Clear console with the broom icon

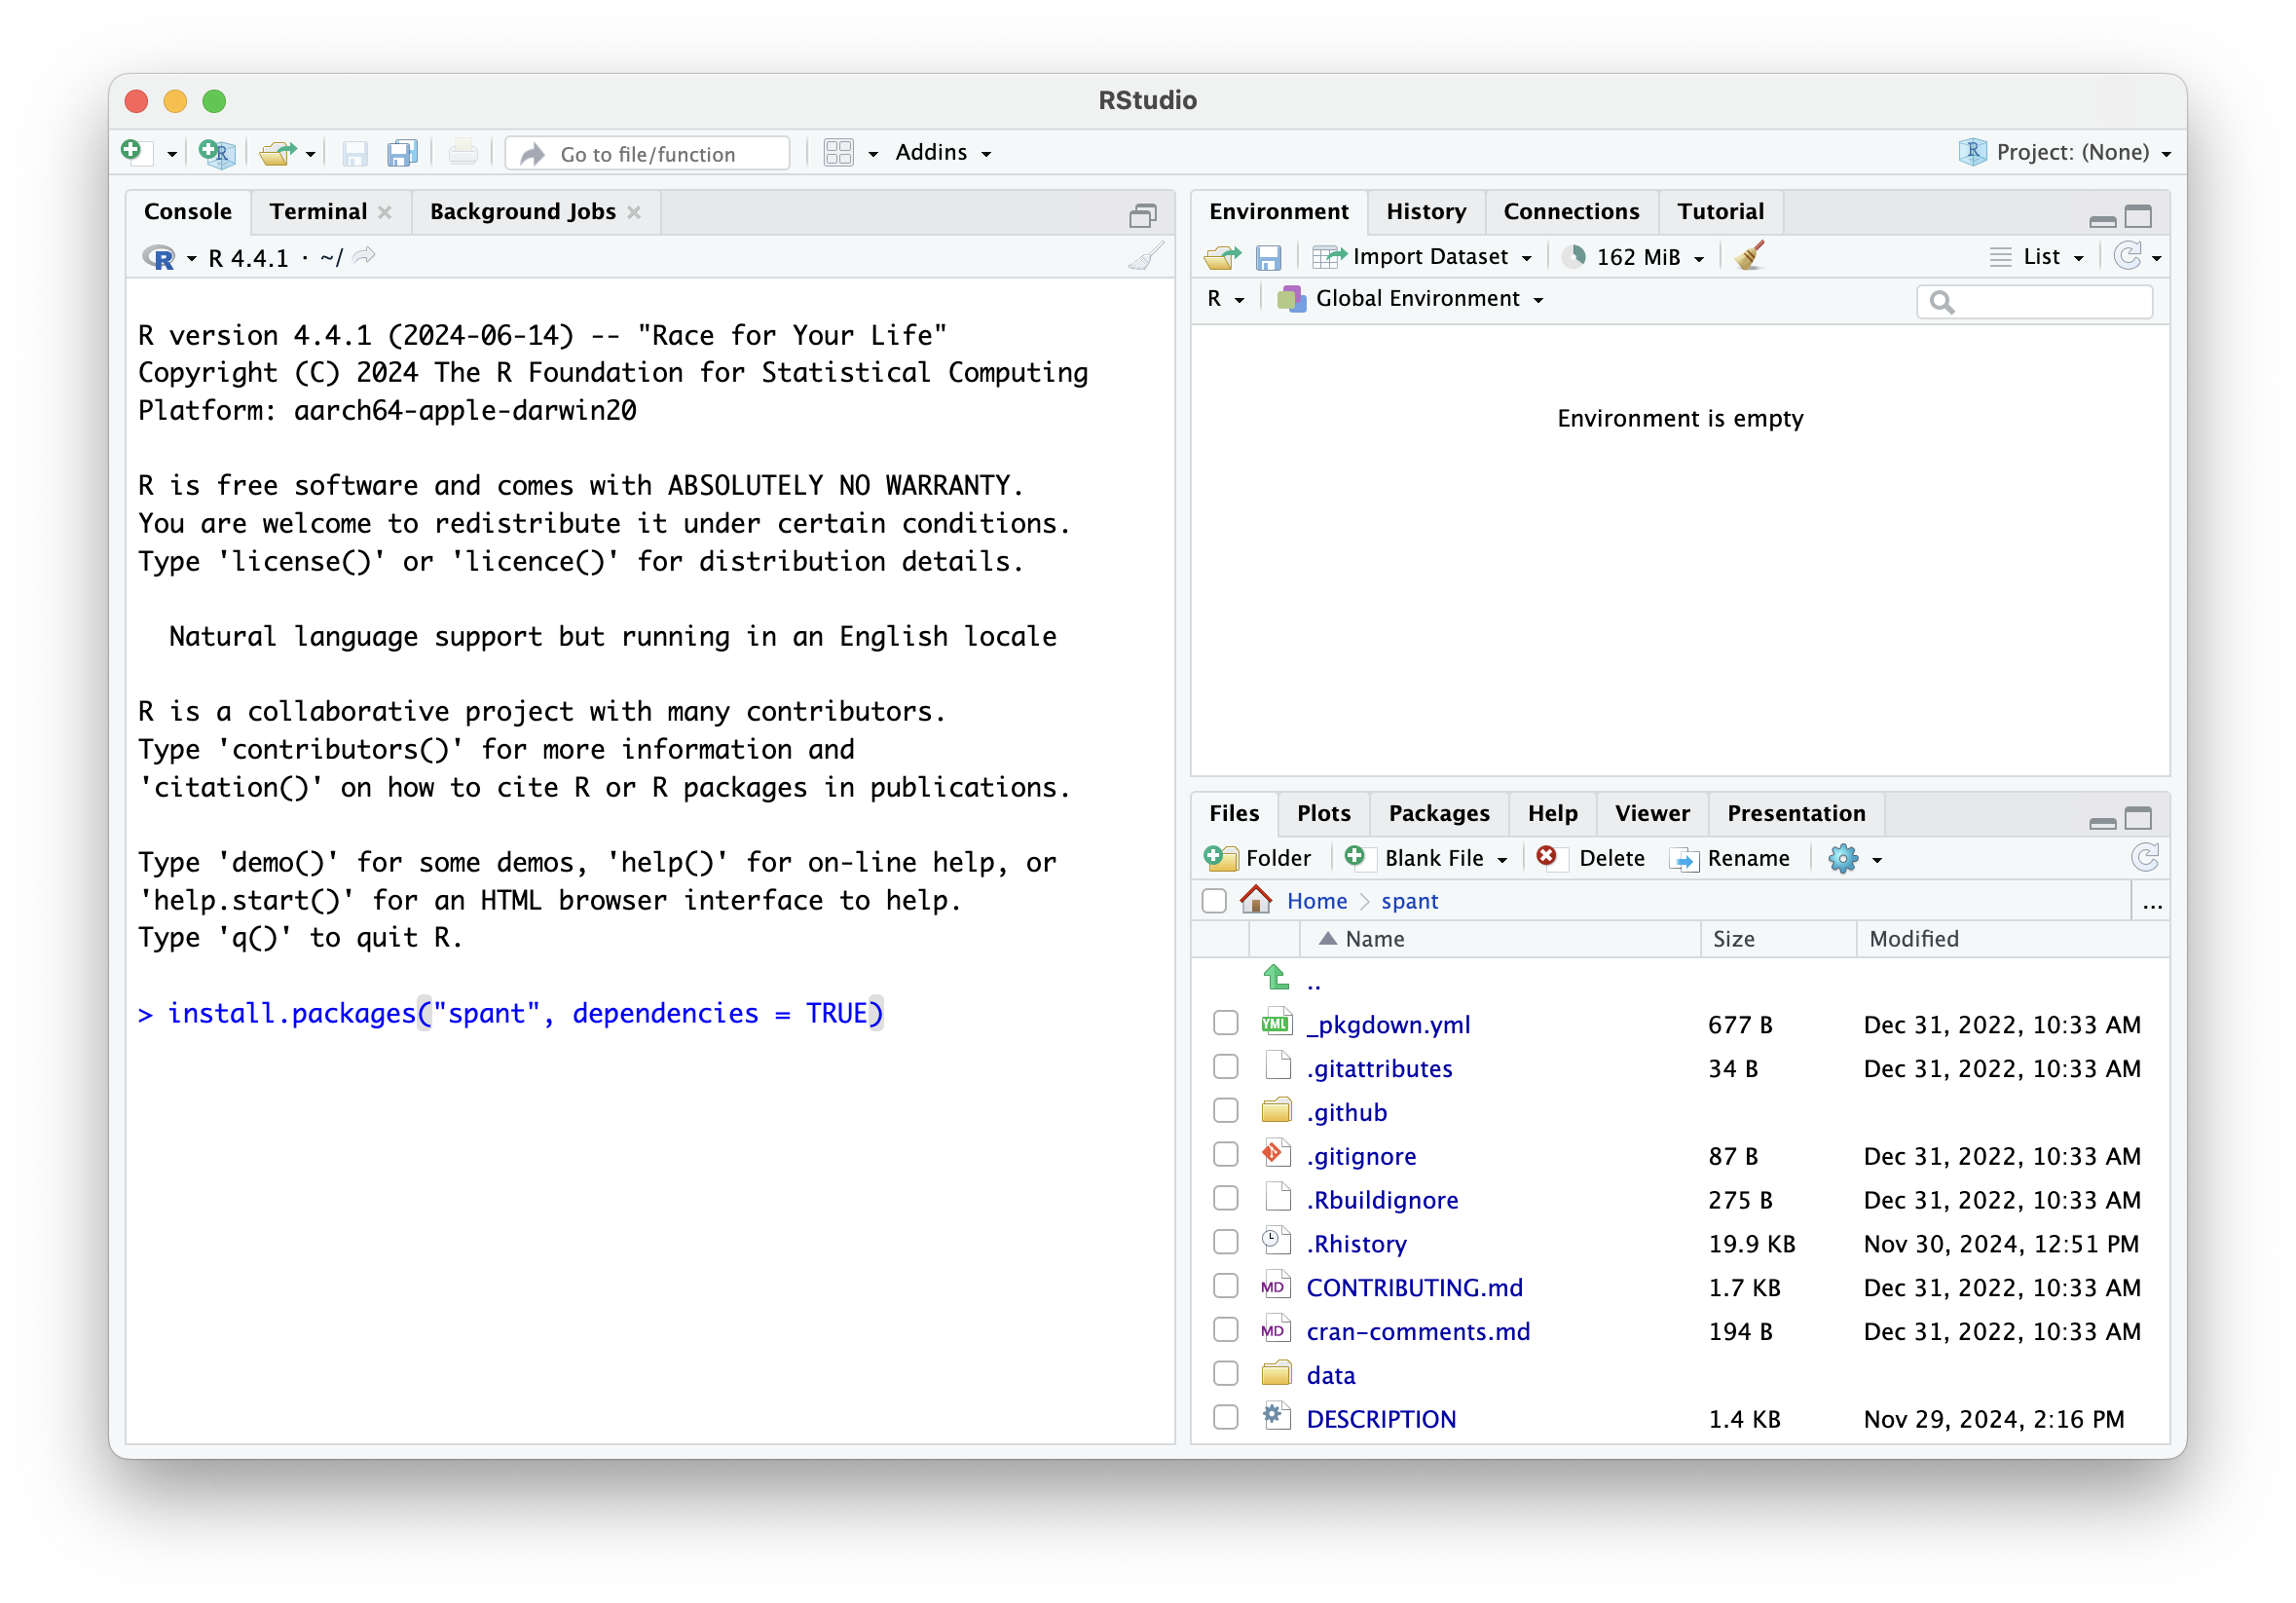click(x=1146, y=257)
